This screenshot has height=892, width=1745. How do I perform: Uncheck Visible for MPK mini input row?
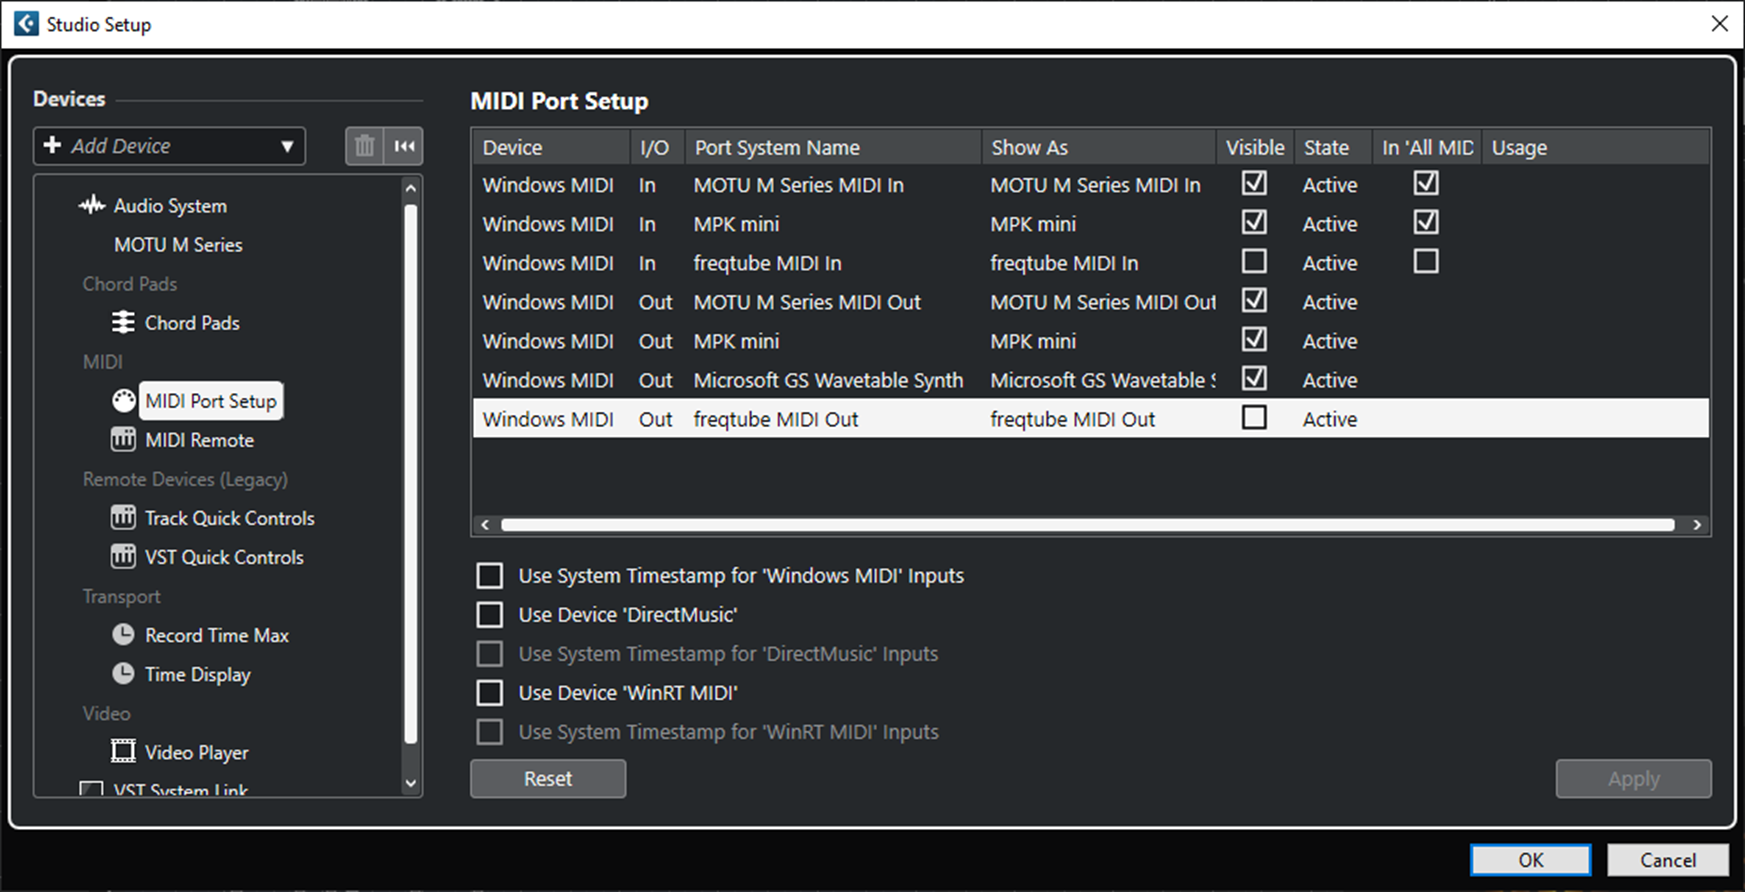click(1254, 222)
